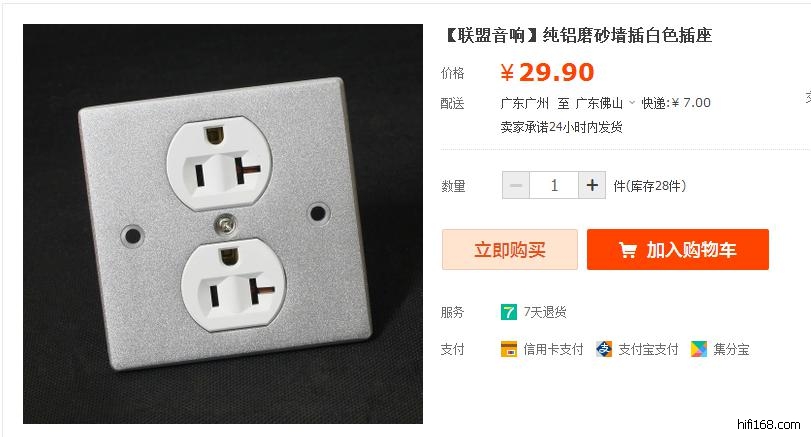Image resolution: width=811 pixels, height=437 pixels.
Task: Increase quantity with the plus button
Action: coord(592,185)
